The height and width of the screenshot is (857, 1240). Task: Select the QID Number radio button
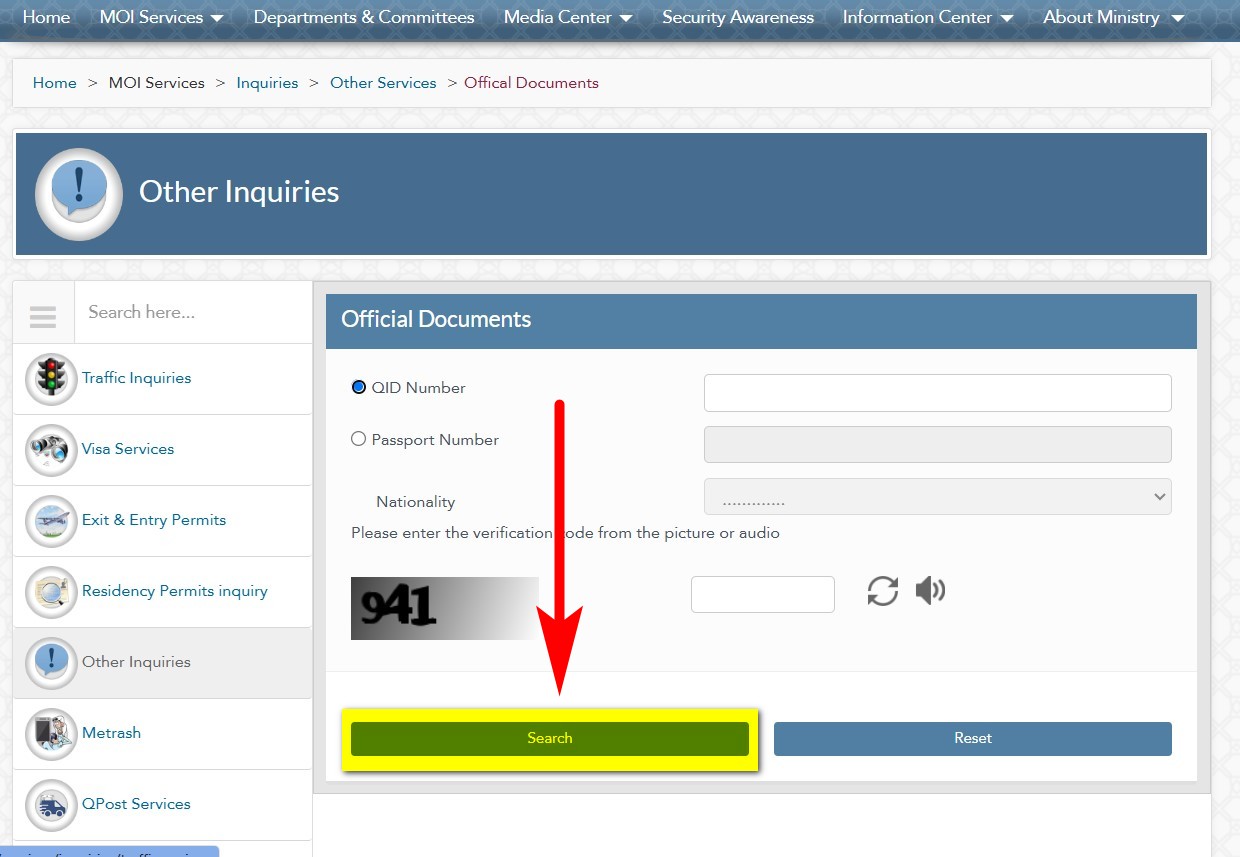point(359,387)
